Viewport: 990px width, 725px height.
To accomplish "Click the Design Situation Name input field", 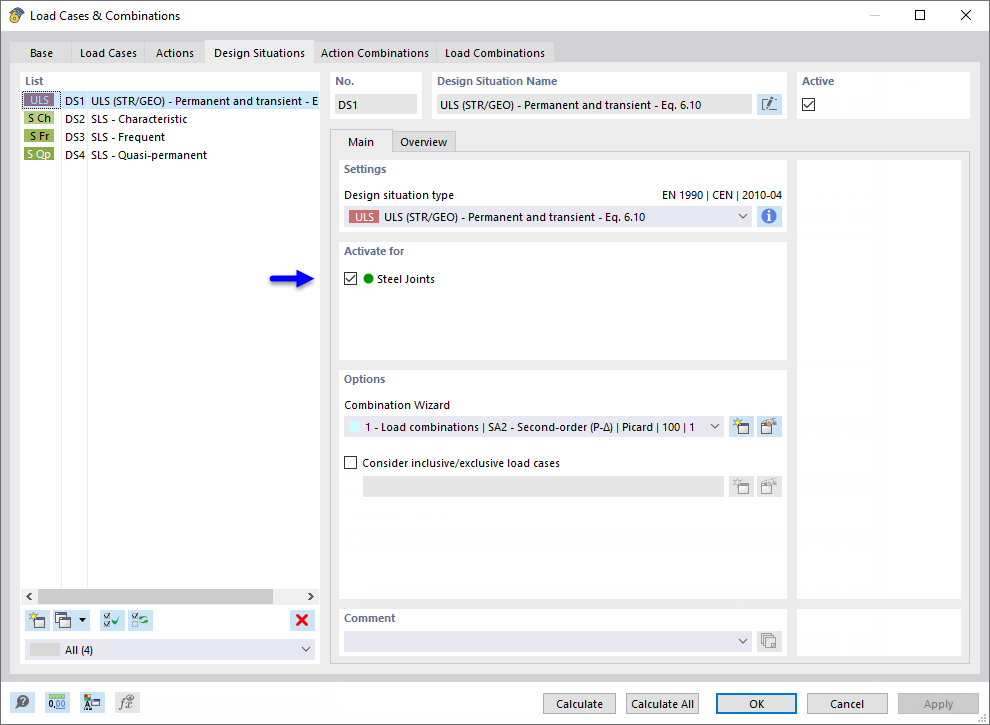I will coord(594,105).
